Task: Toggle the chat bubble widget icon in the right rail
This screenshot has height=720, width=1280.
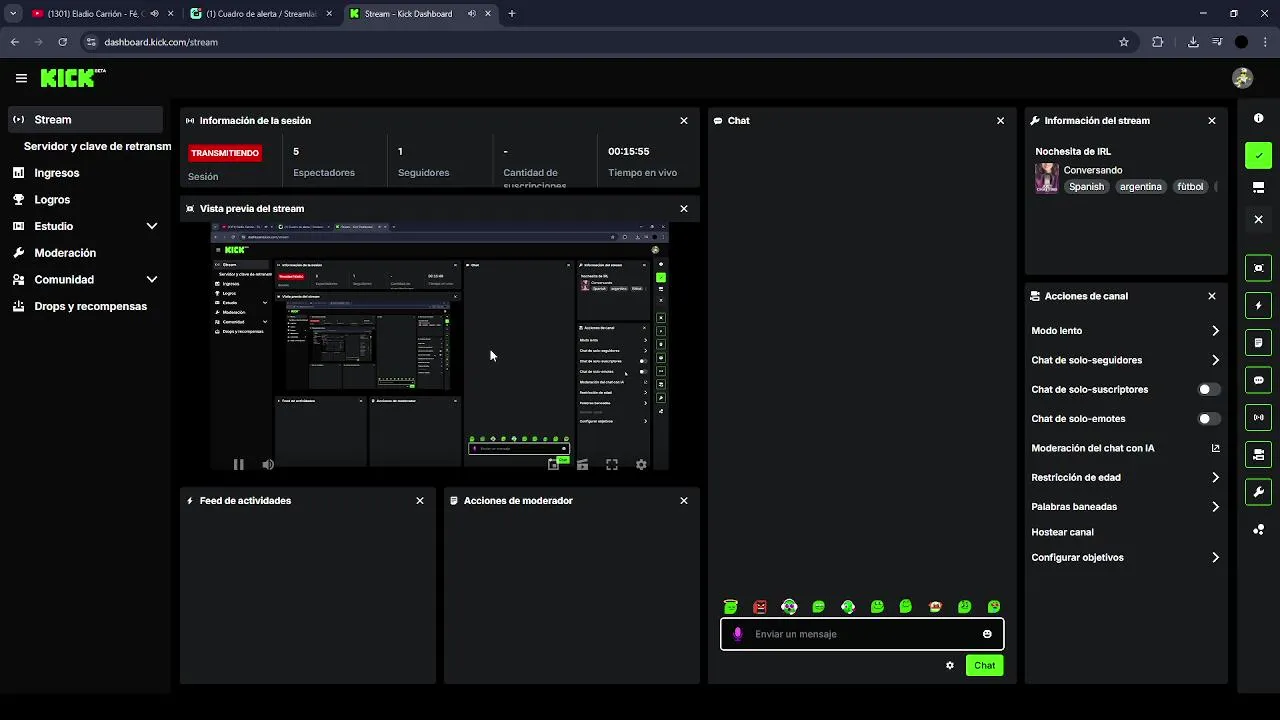Action: 1258,380
